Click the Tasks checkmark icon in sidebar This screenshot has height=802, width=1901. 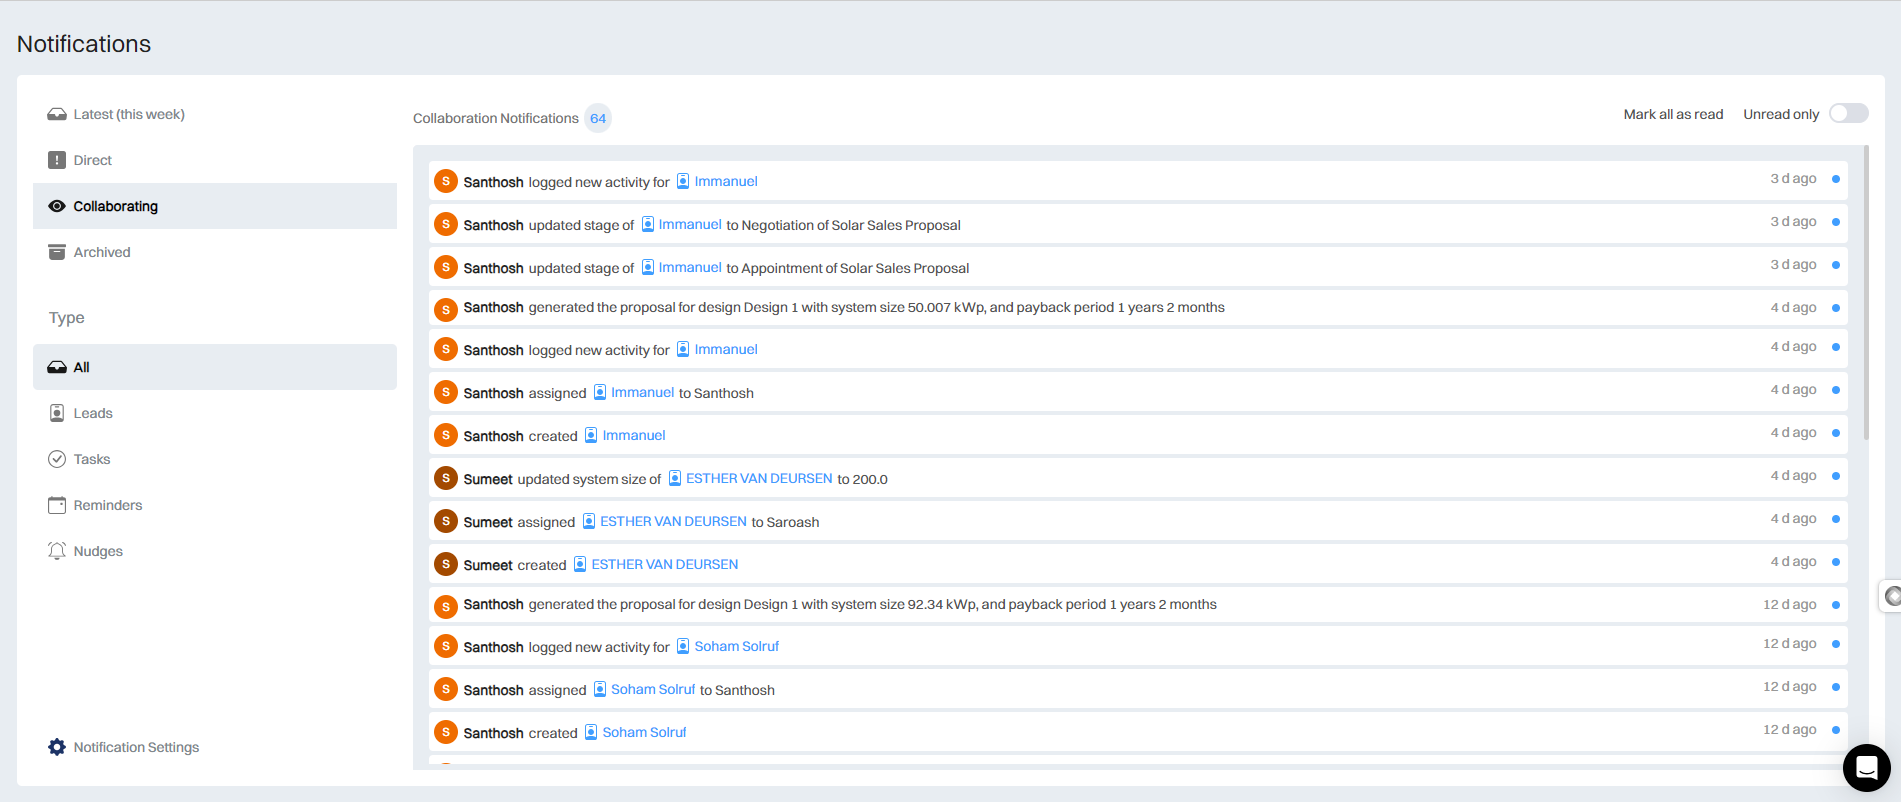[57, 459]
